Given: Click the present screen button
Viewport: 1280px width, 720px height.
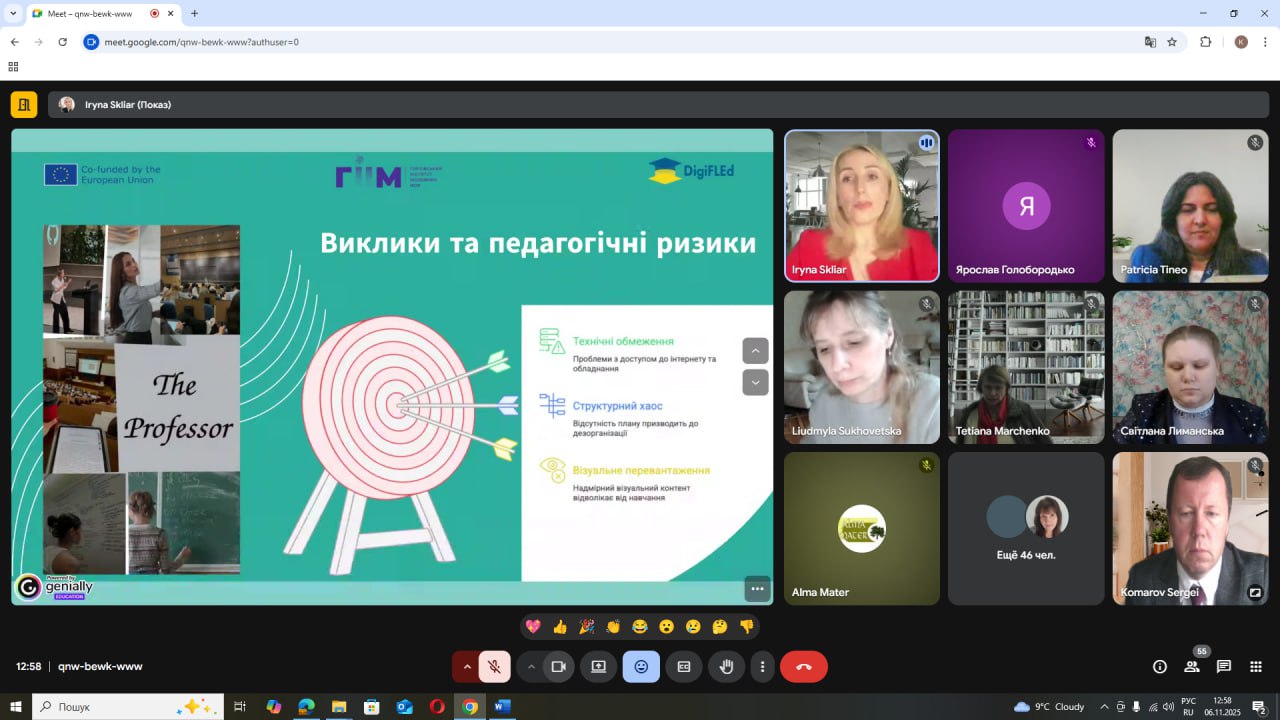Looking at the screenshot, I should [598, 667].
